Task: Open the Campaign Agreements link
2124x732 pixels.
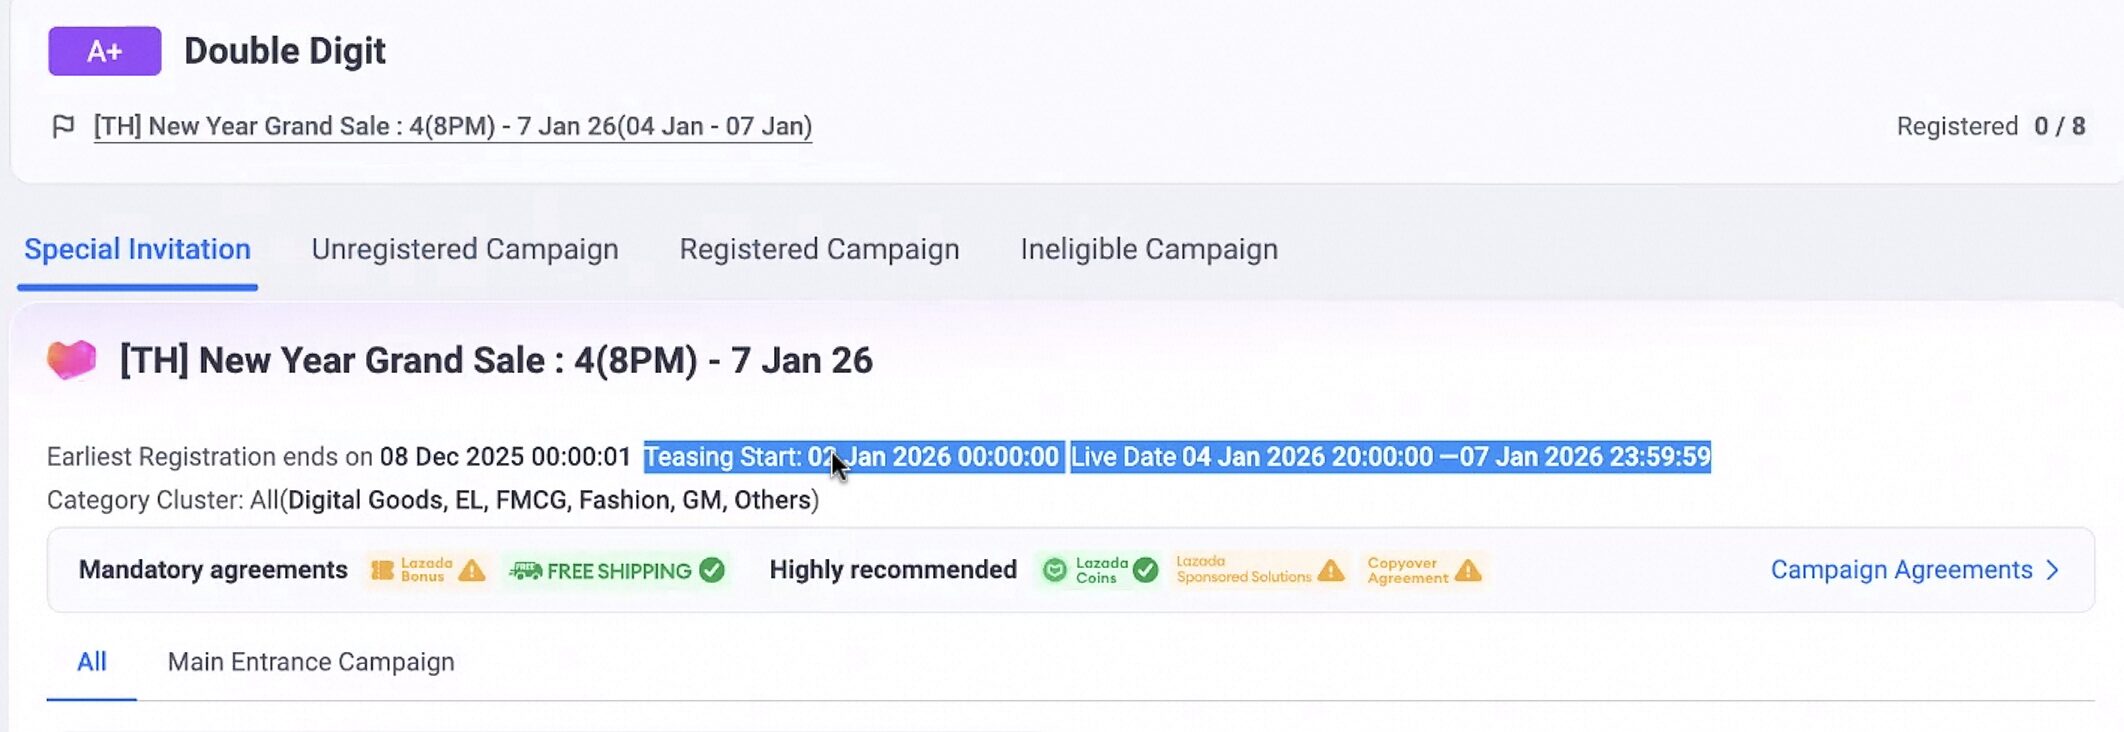Action: point(1901,570)
